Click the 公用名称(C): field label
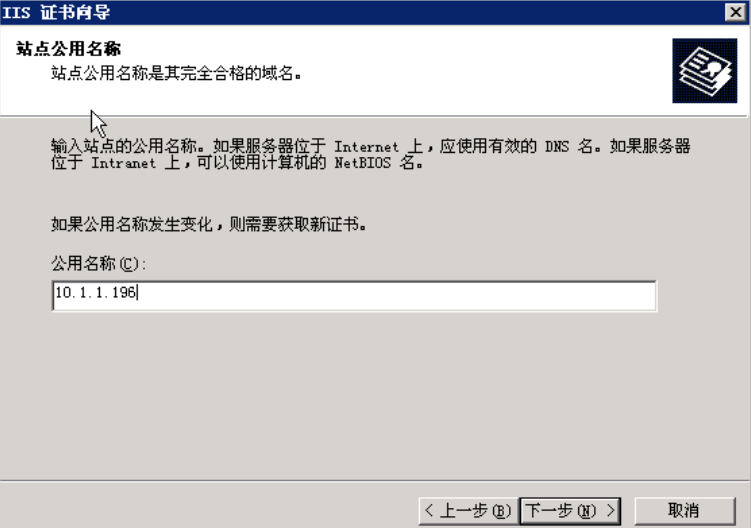This screenshot has width=751, height=528. click(98, 264)
